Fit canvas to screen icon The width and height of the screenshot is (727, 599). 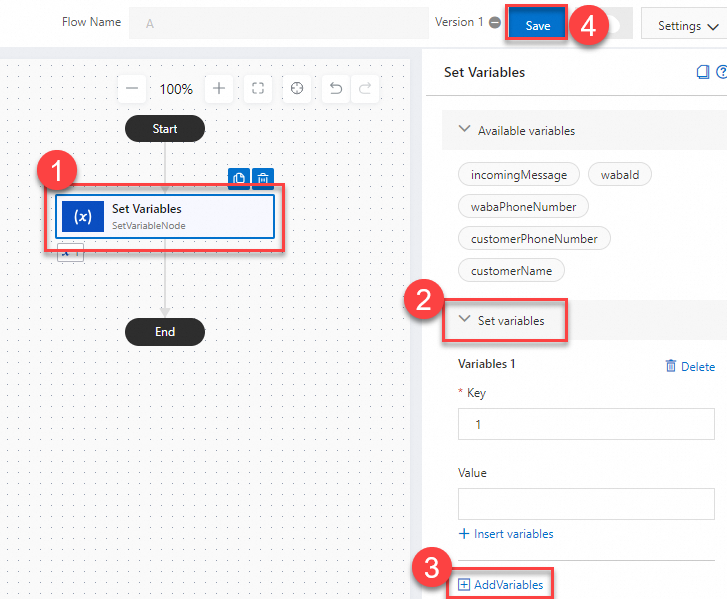258,88
